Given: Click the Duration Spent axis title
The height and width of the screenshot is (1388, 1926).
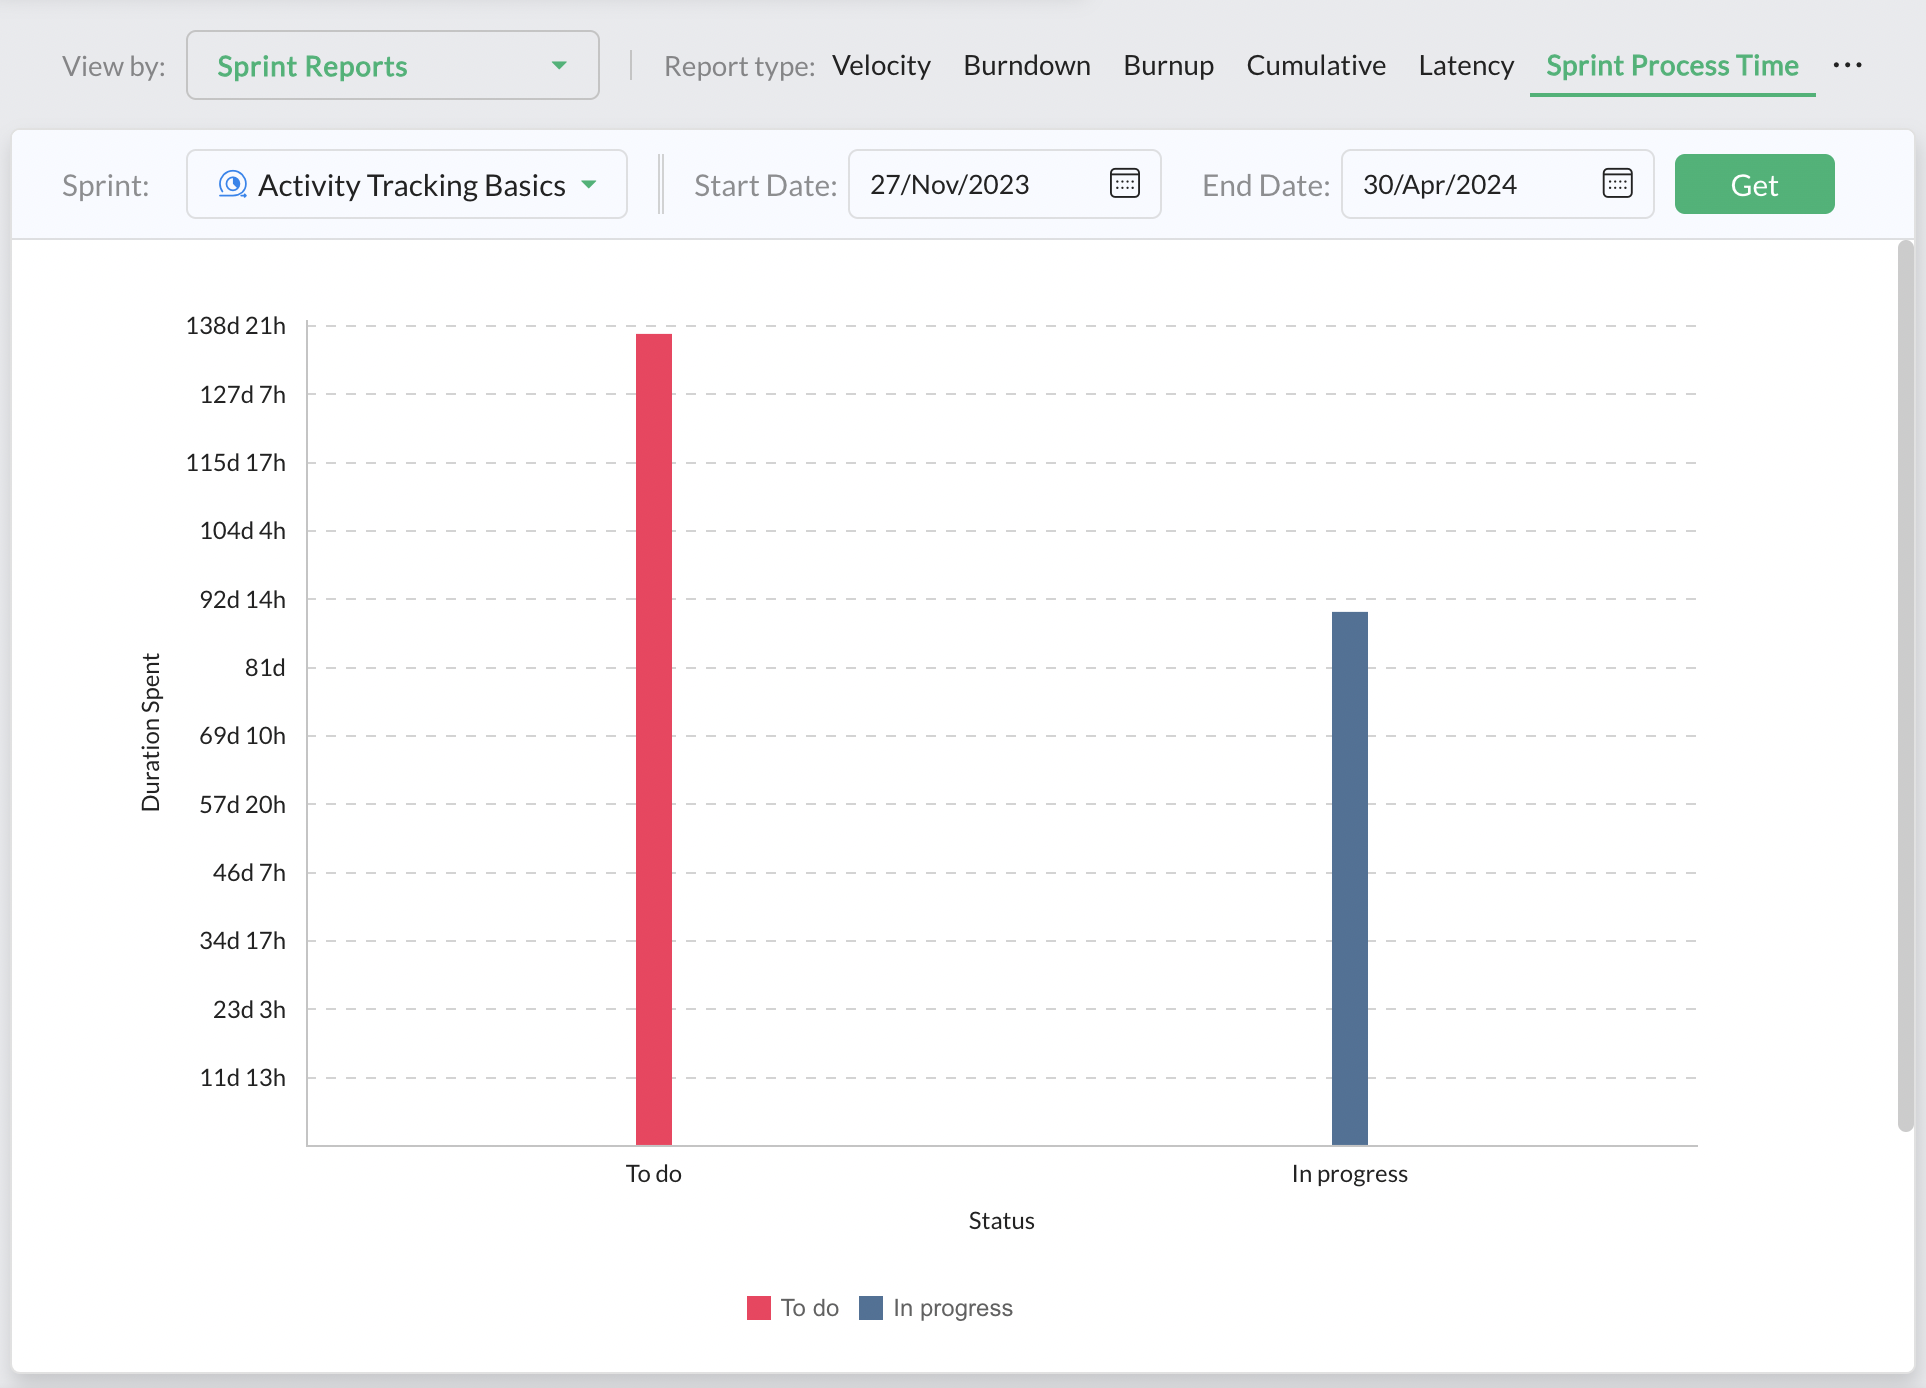Looking at the screenshot, I should [x=151, y=732].
